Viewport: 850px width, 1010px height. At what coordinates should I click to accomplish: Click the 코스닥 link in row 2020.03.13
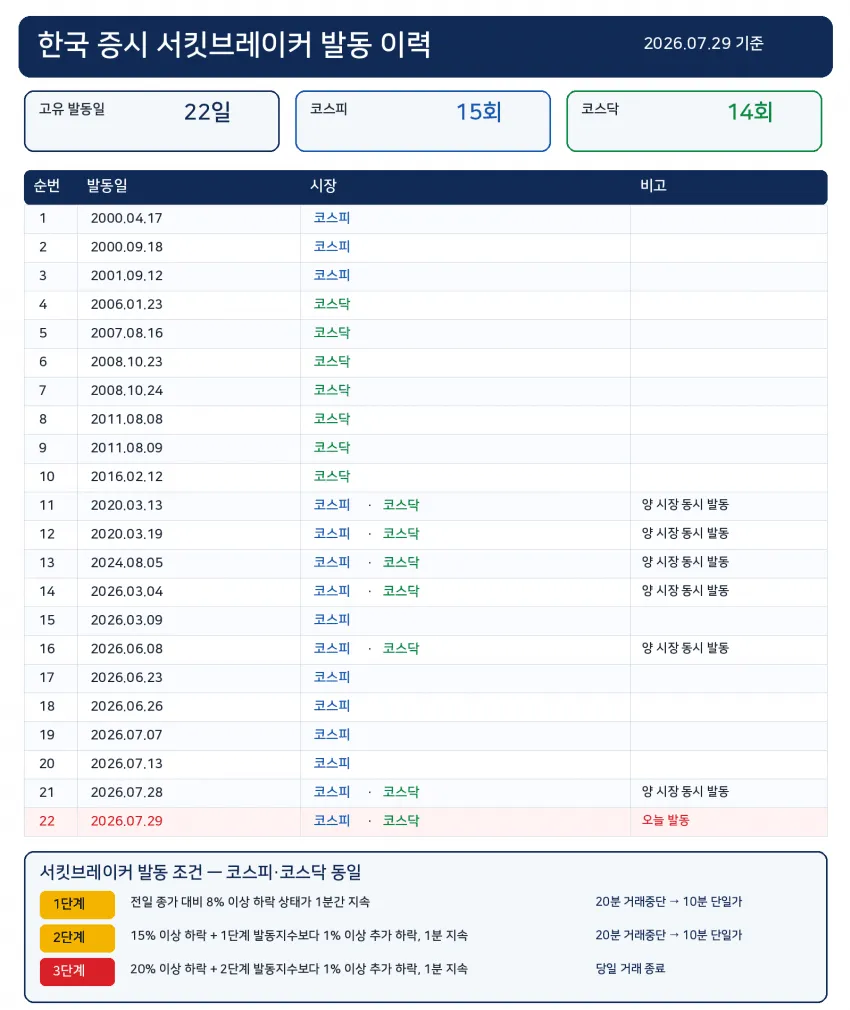coord(401,505)
